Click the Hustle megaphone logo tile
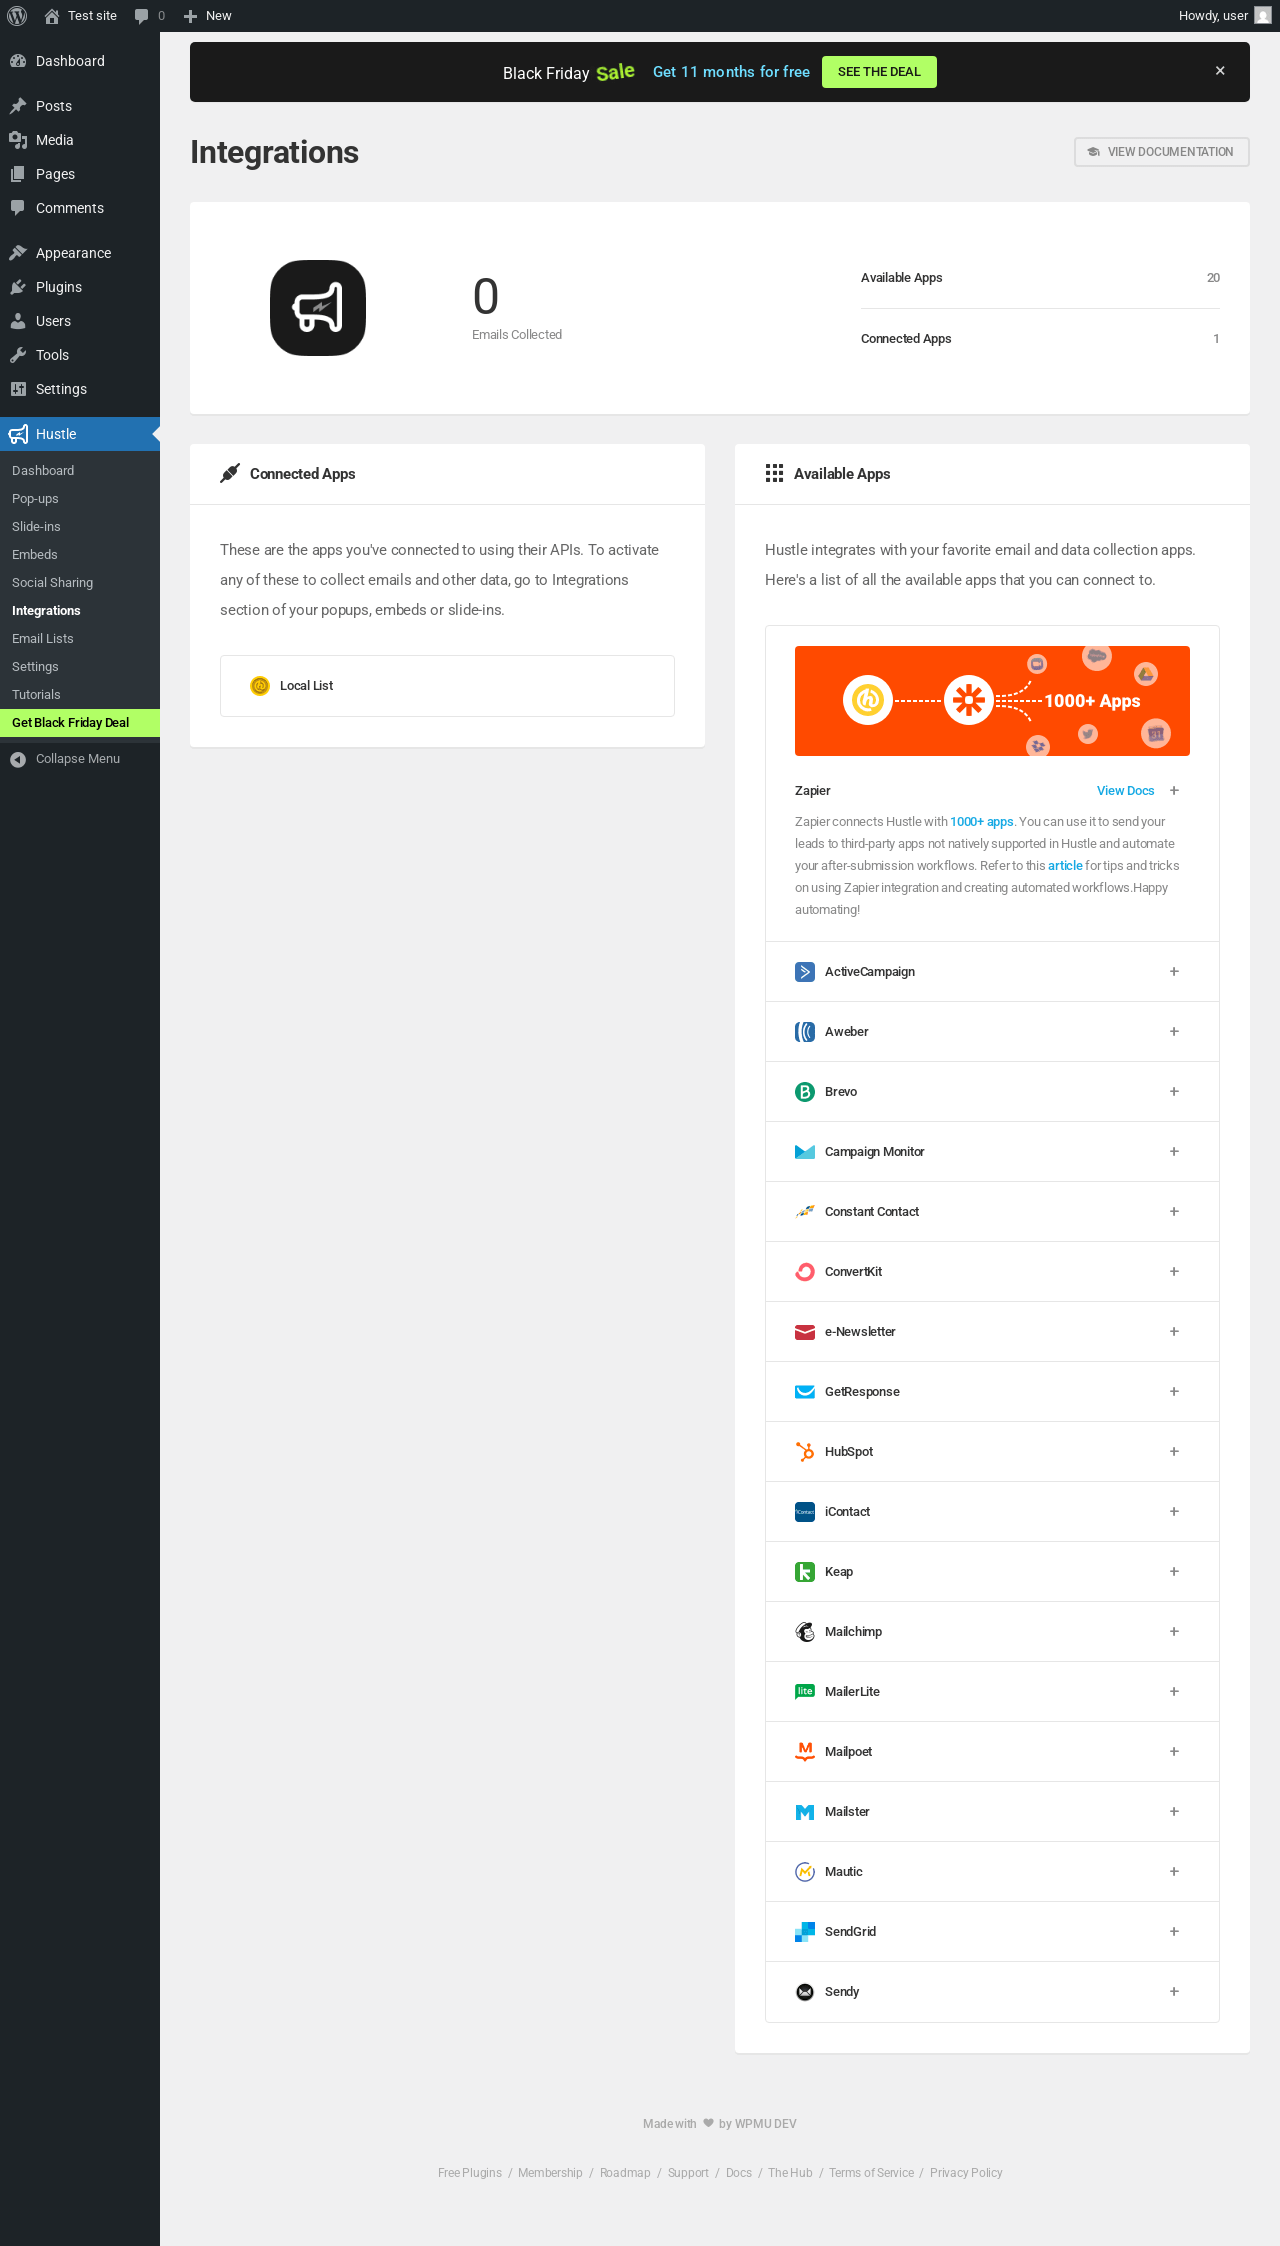Image resolution: width=1280 pixels, height=2246 pixels. (318, 308)
